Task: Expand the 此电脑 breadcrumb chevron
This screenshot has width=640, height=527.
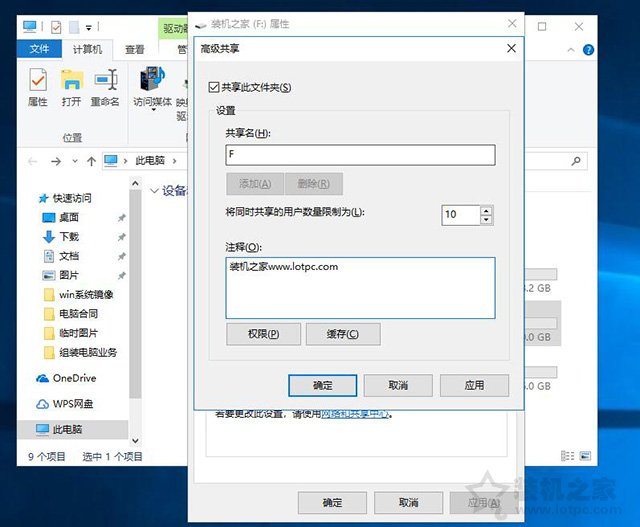Action: point(174,161)
